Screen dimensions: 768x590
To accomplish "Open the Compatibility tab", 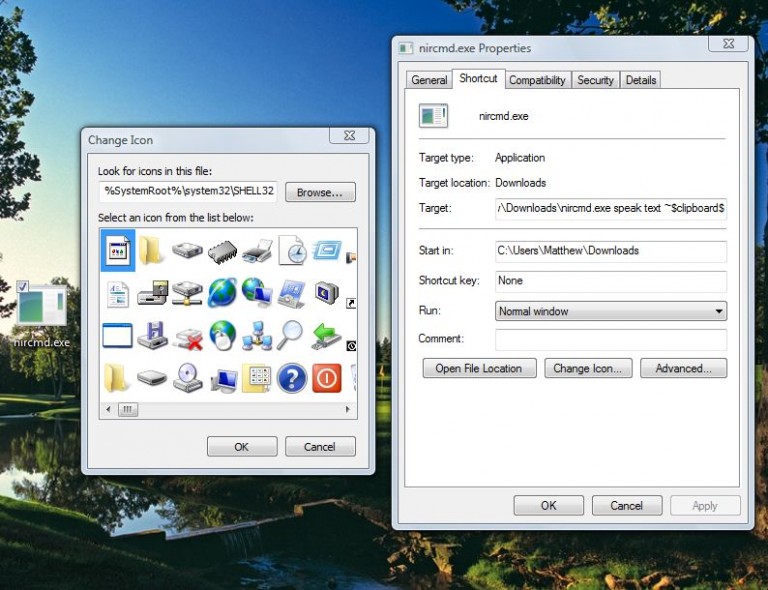I will (537, 80).
